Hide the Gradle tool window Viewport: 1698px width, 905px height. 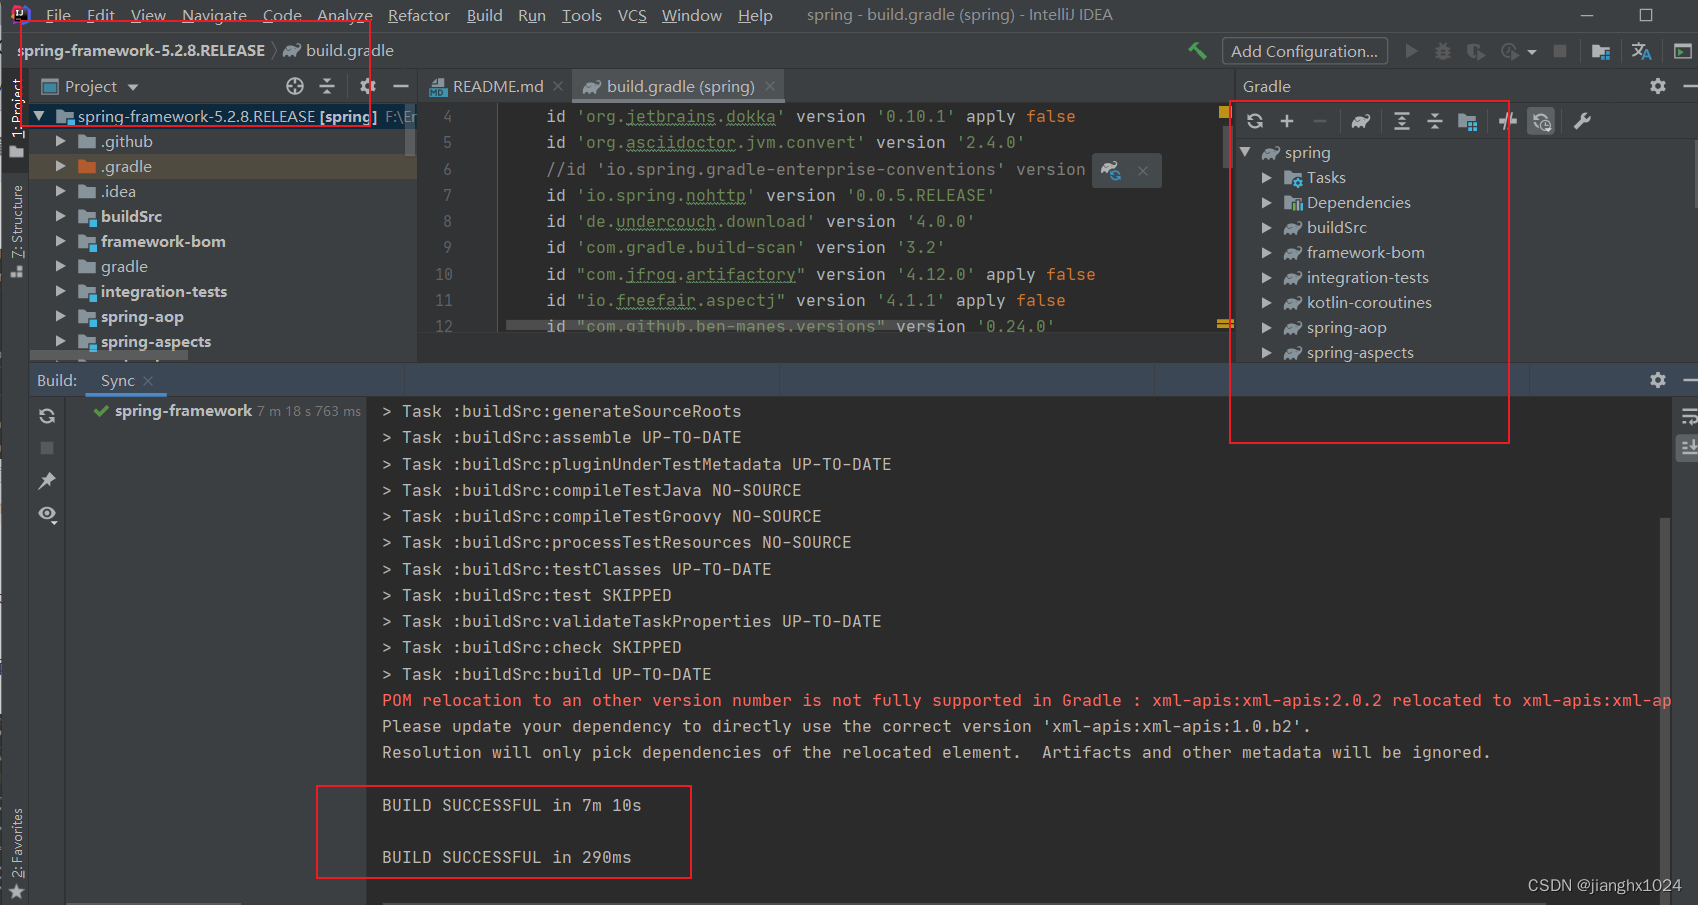tap(1689, 86)
